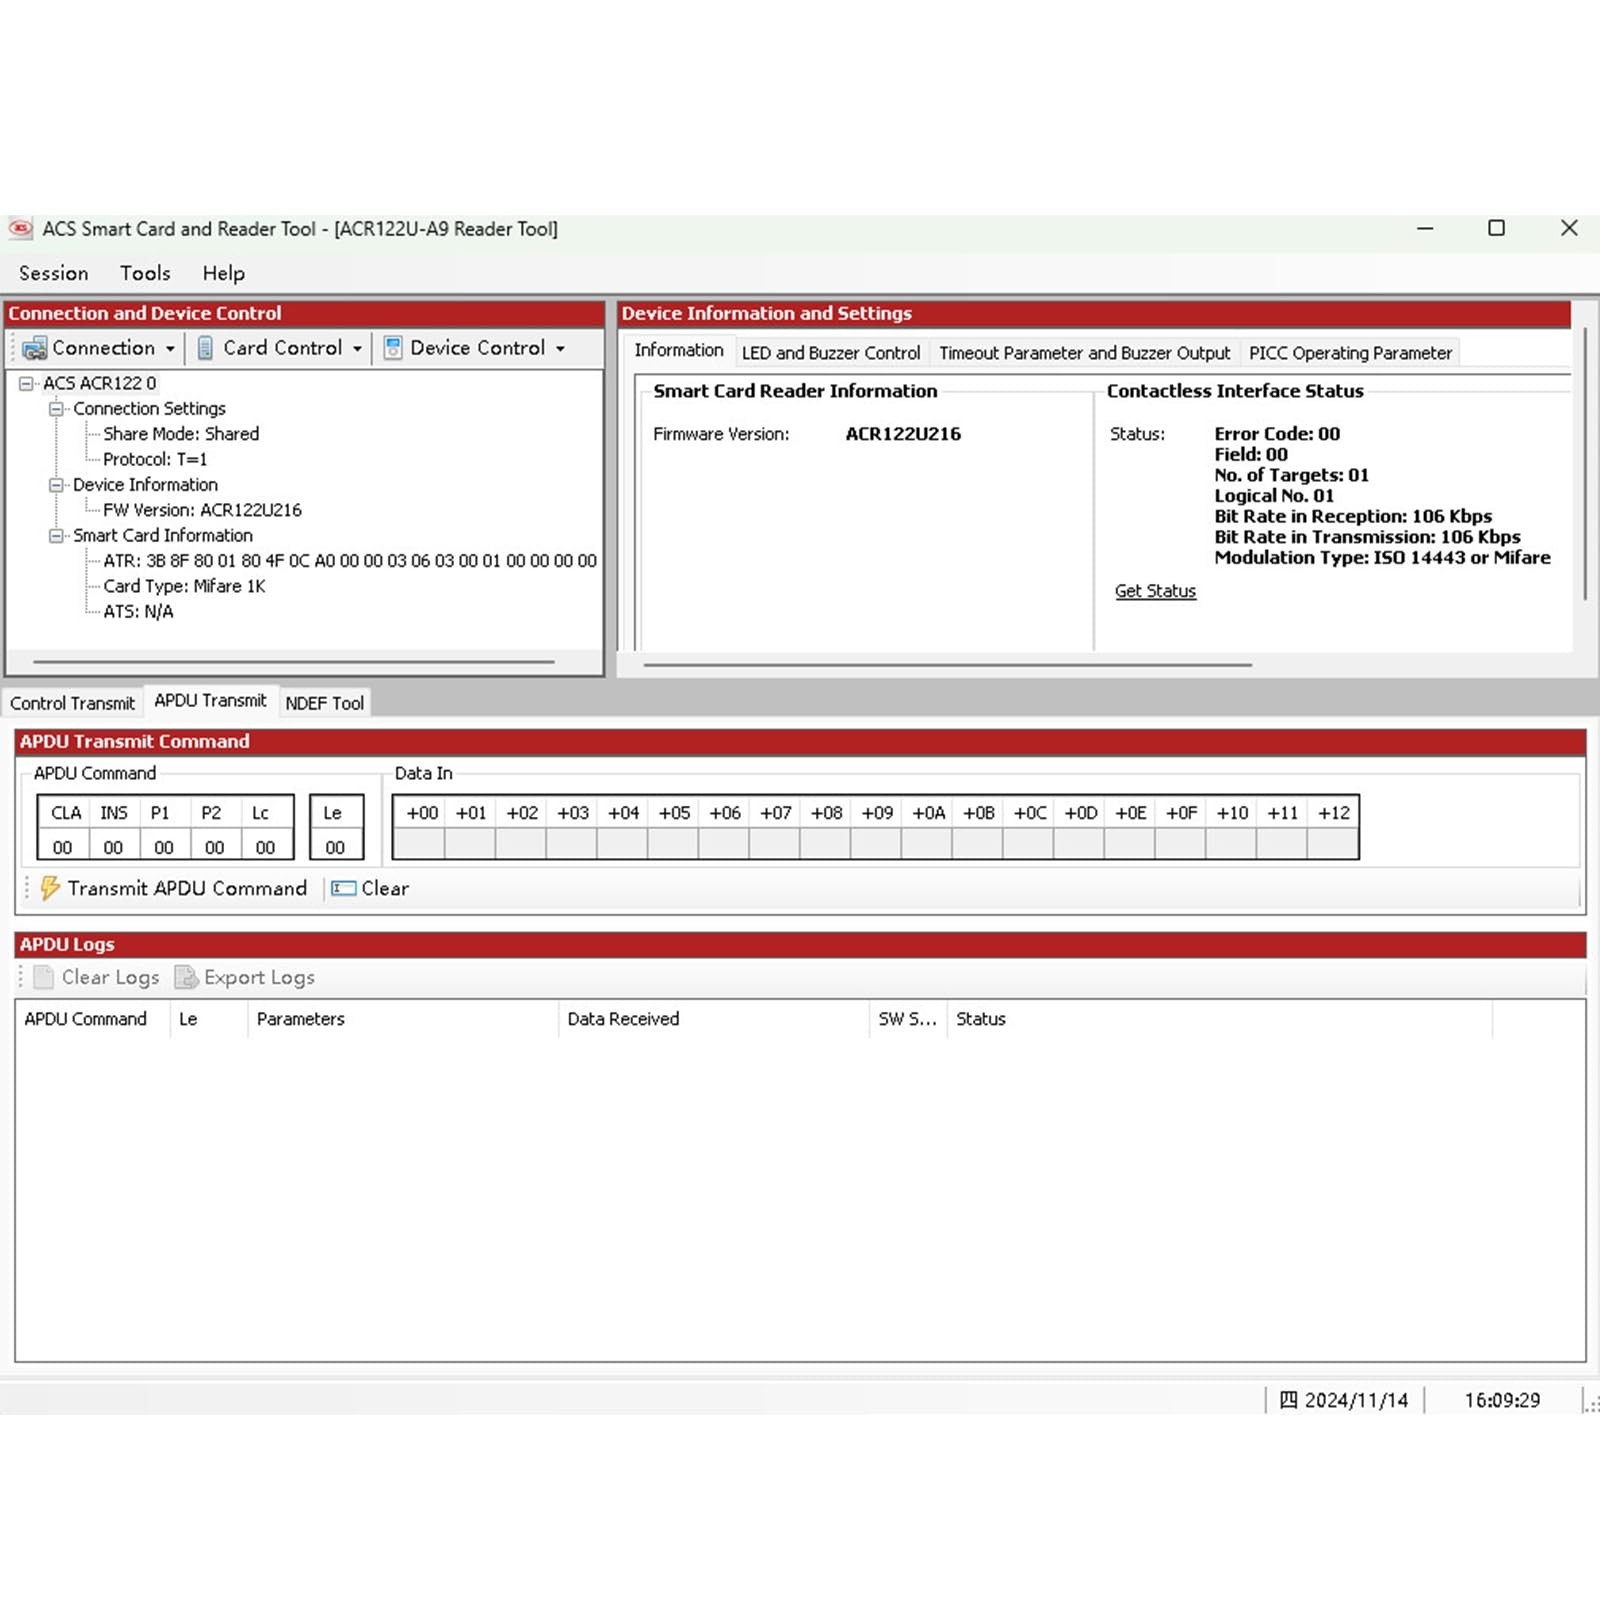The height and width of the screenshot is (1600, 1600).
Task: Open the Tools menu
Action: point(145,273)
